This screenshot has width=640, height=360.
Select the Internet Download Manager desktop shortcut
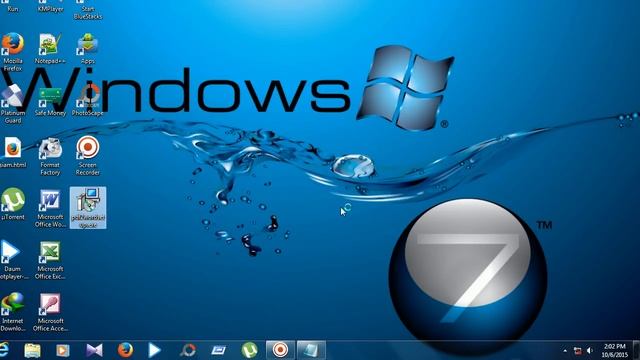click(x=13, y=312)
